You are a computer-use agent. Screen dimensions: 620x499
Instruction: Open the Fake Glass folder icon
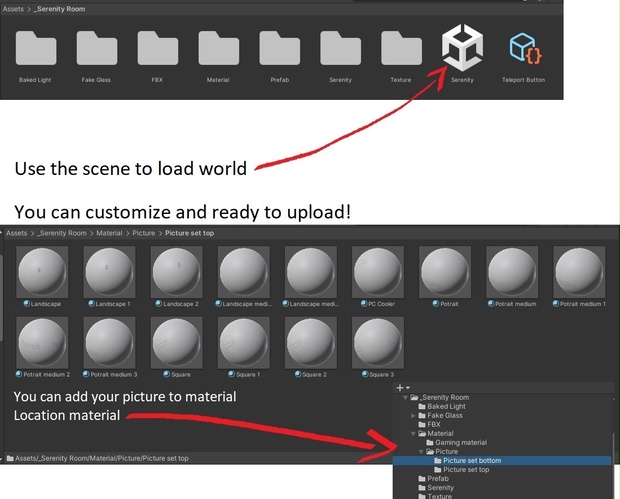click(x=97, y=48)
